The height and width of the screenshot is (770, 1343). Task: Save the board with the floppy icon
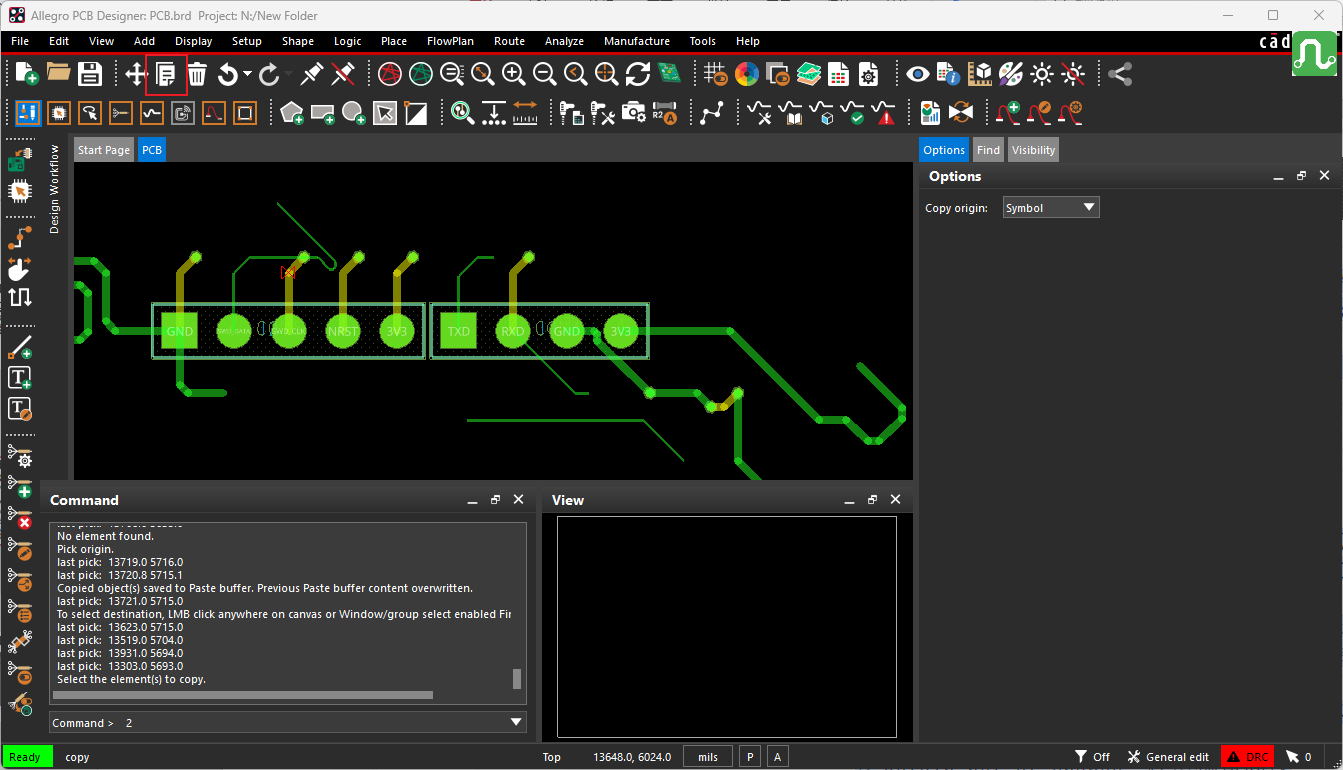tap(90, 74)
